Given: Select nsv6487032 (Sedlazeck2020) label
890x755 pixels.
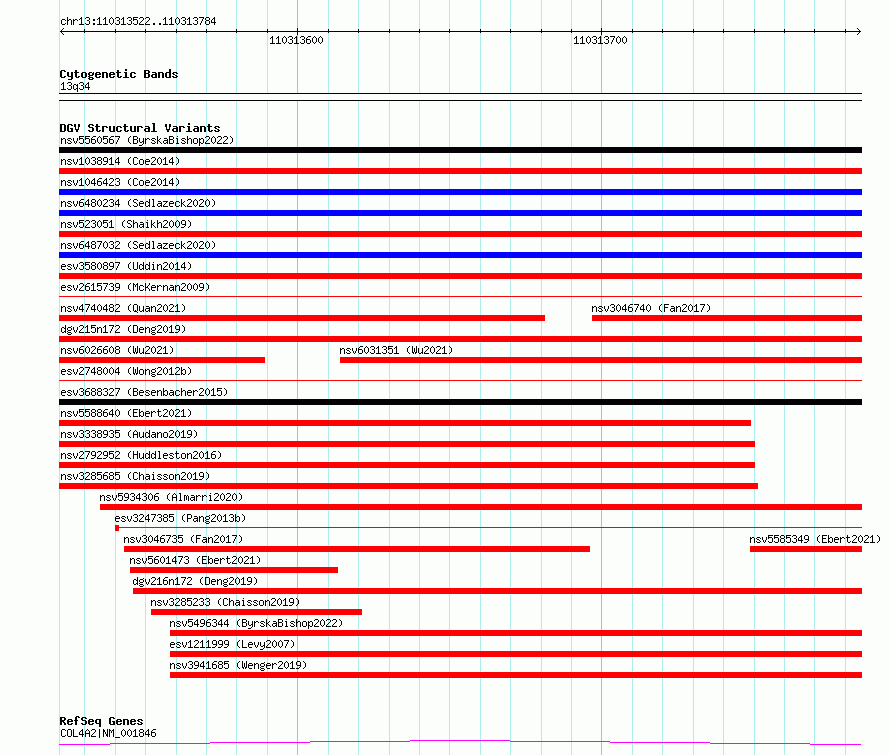Looking at the screenshot, I should point(138,245).
